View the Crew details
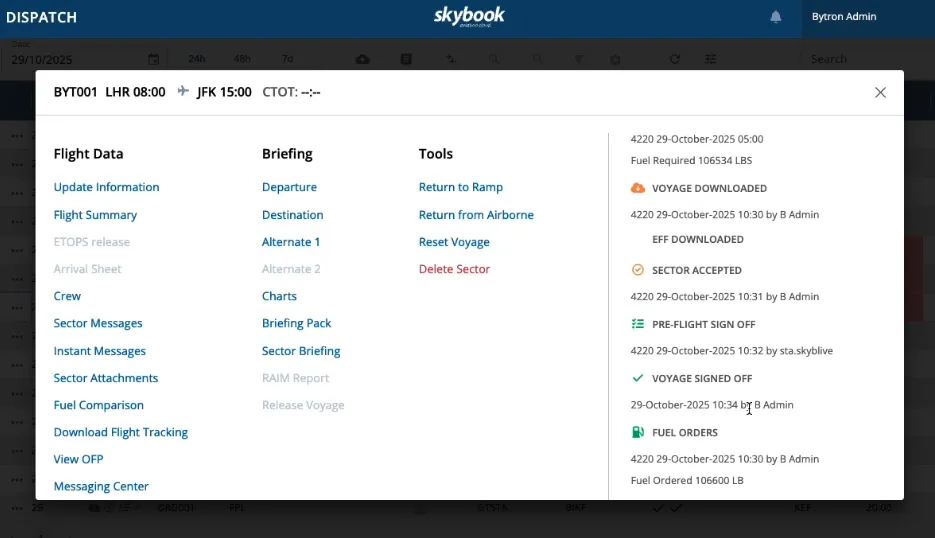The image size is (935, 538). pyautogui.click(x=67, y=296)
